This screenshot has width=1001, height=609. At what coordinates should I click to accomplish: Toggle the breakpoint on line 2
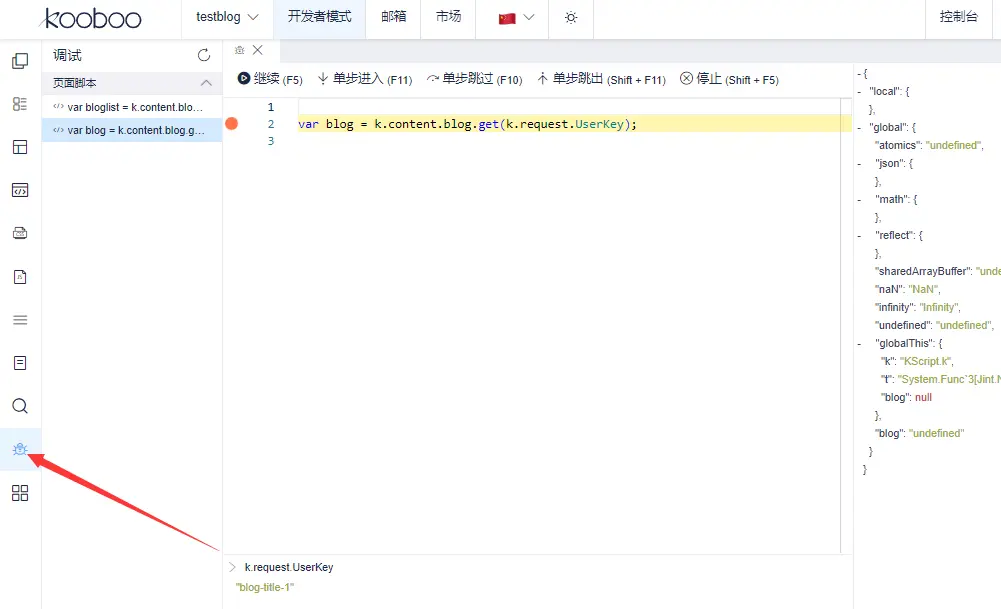(231, 124)
